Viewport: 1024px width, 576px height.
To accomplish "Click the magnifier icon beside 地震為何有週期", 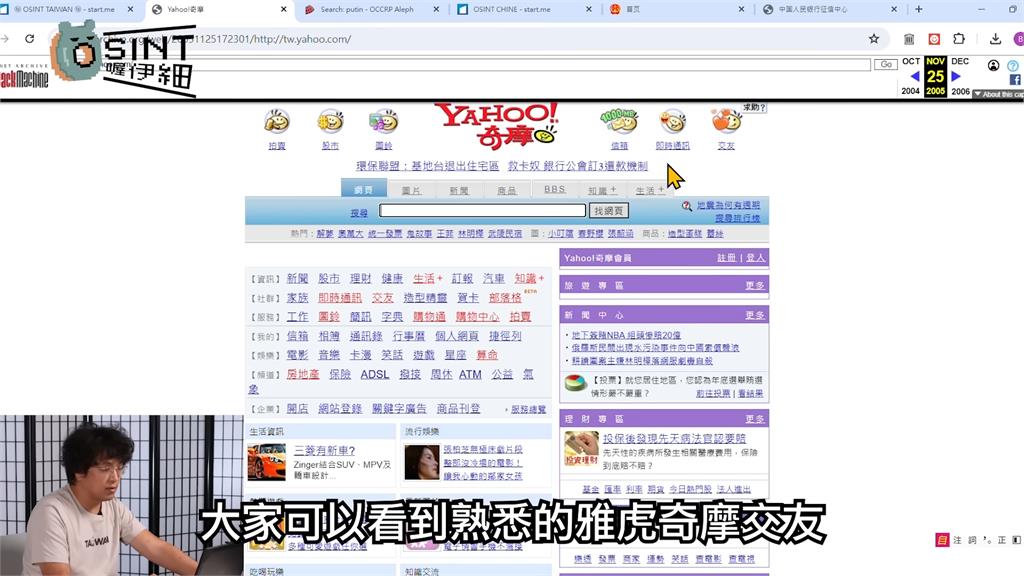I will tap(686, 206).
